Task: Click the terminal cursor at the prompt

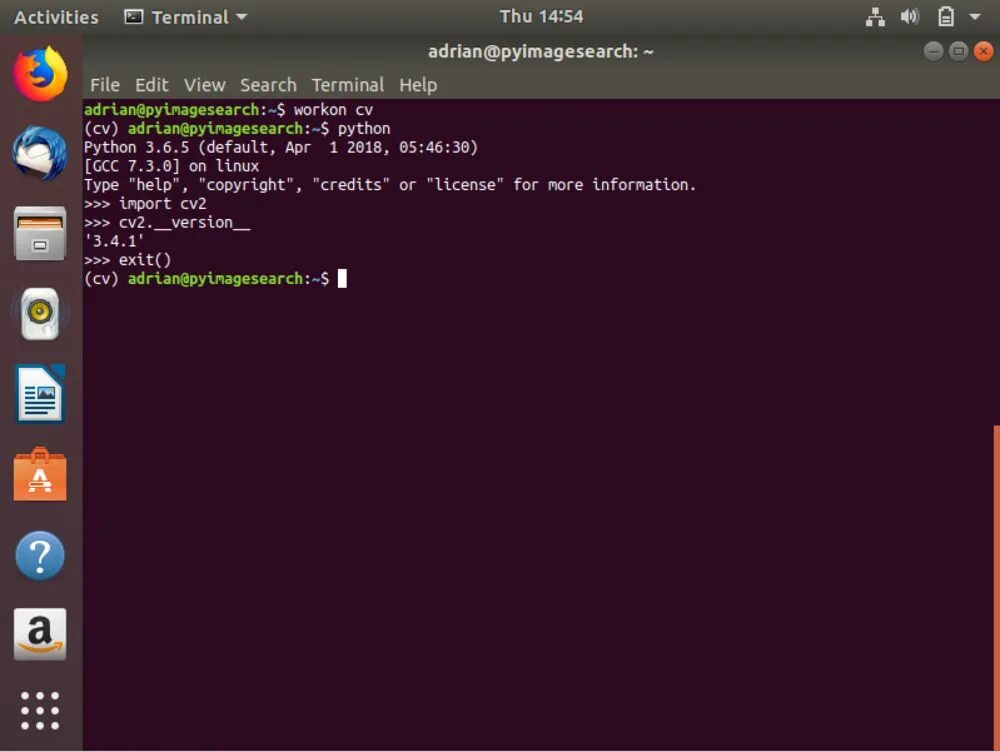Action: [342, 279]
